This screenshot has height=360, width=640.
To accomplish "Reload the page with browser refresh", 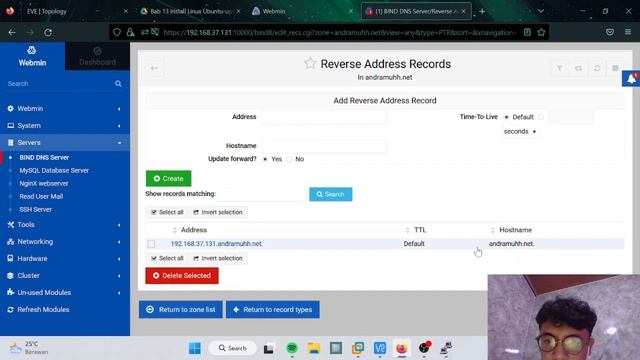I will pos(48,32).
